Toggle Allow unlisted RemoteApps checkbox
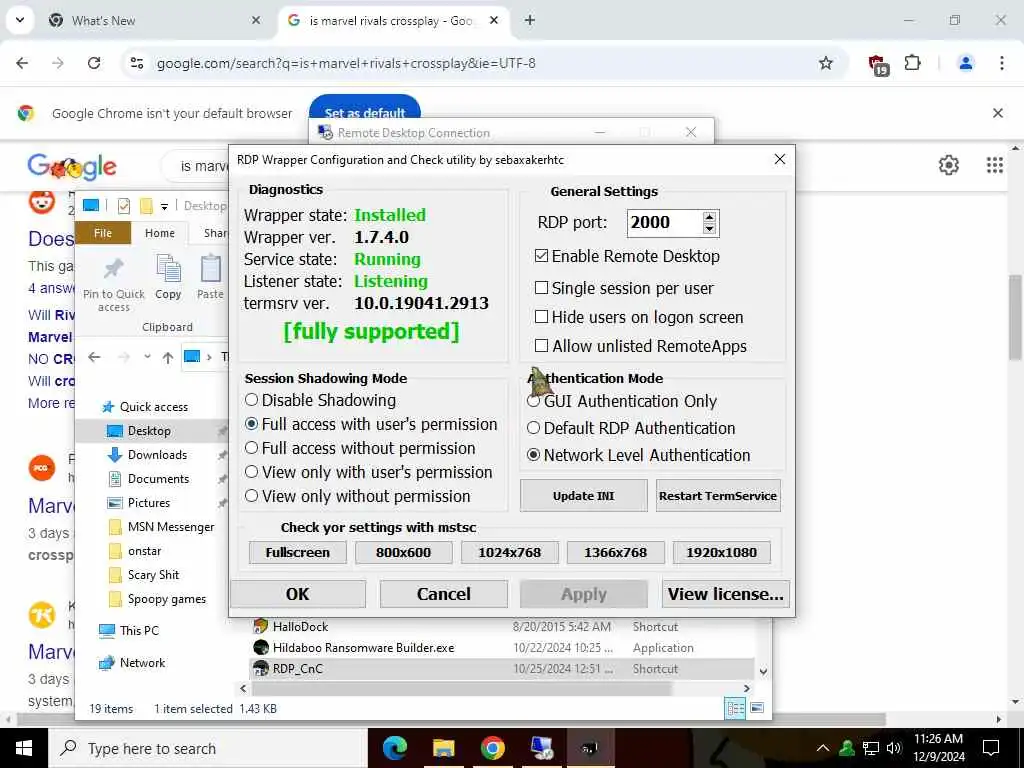Screen dimensions: 1024x768 [x=541, y=345]
